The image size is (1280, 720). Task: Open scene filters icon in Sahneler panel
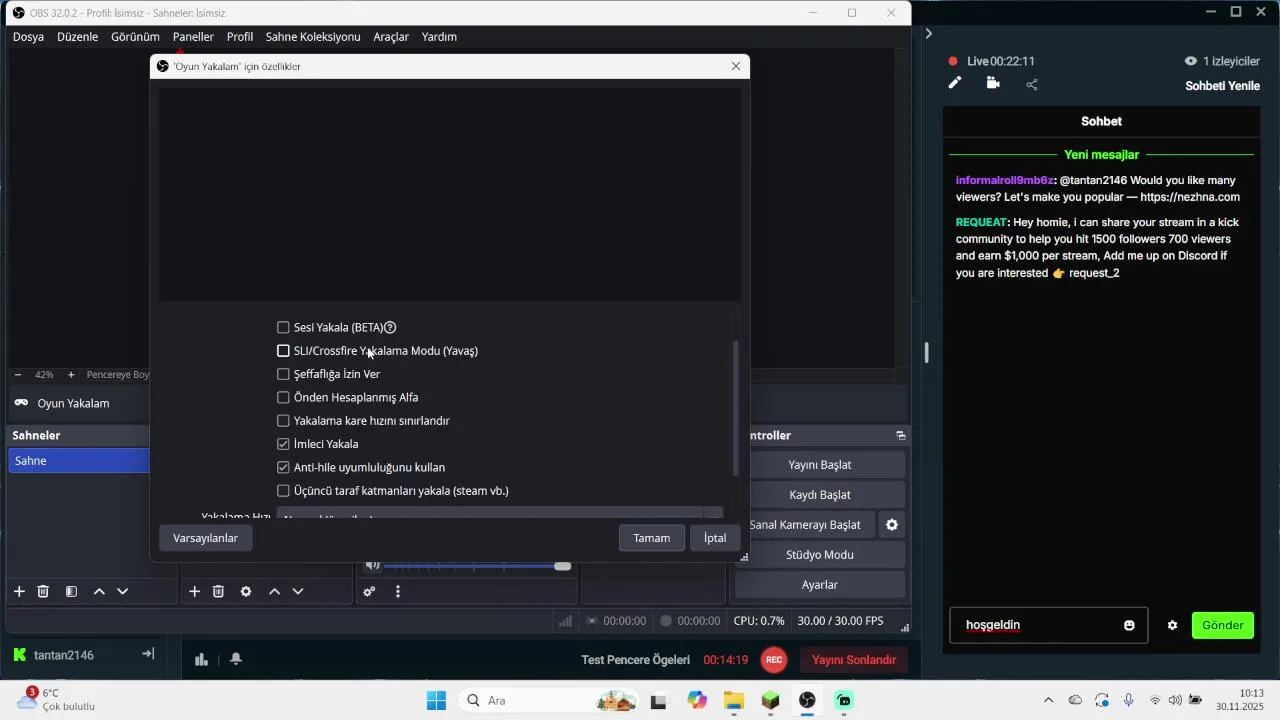[x=71, y=591]
